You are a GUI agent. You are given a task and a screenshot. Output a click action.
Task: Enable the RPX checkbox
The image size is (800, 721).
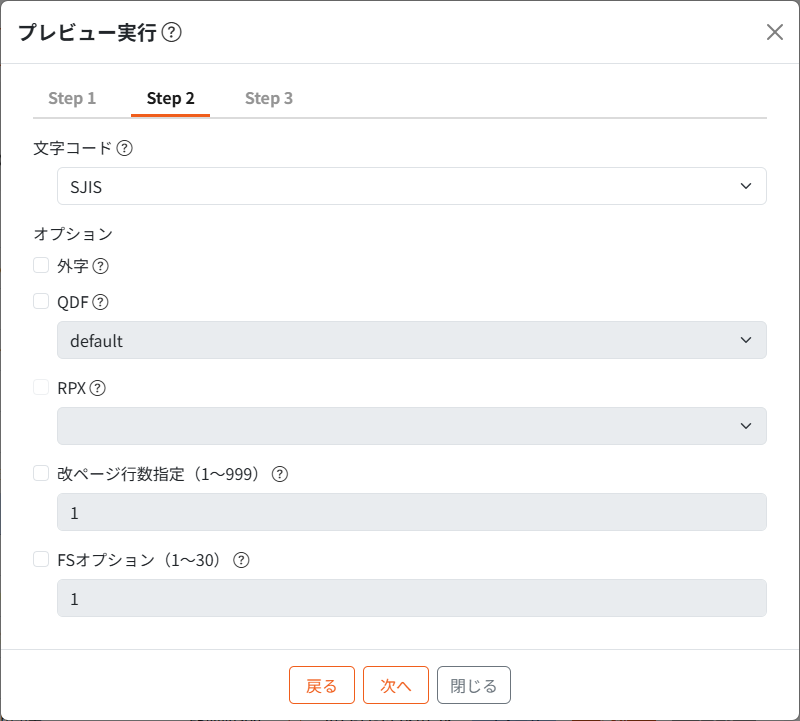pos(40,387)
